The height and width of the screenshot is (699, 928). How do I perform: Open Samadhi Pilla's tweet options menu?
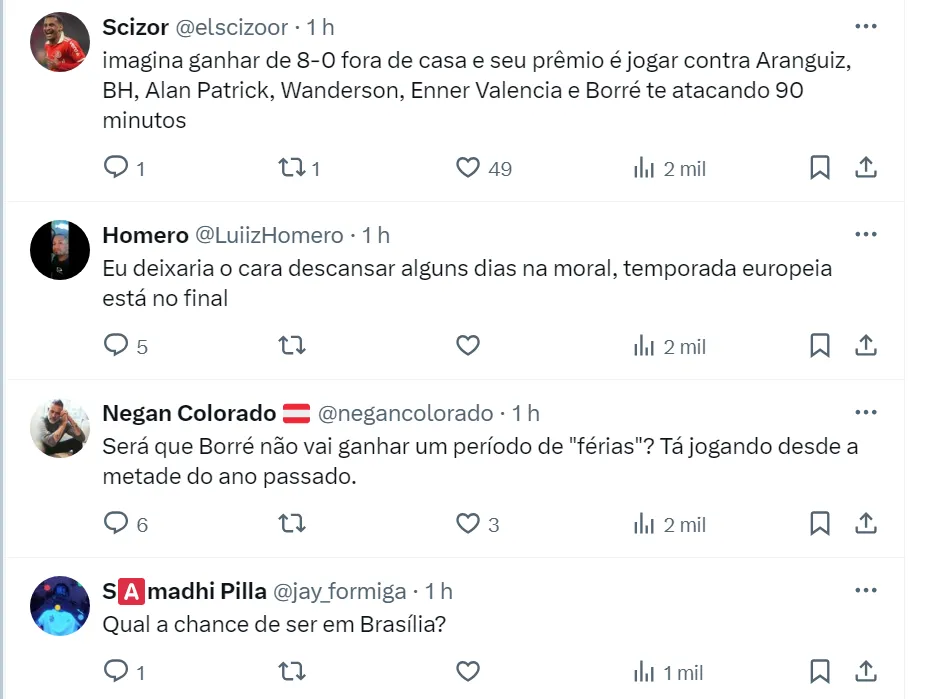[865, 591]
